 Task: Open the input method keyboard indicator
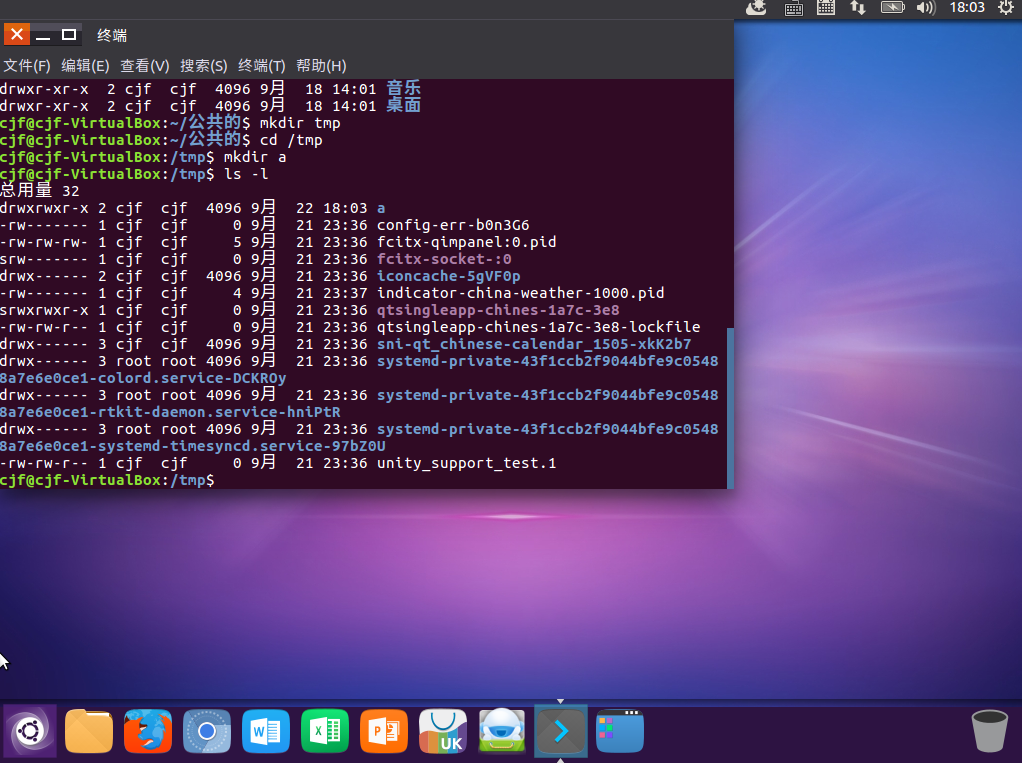pyautogui.click(x=793, y=8)
